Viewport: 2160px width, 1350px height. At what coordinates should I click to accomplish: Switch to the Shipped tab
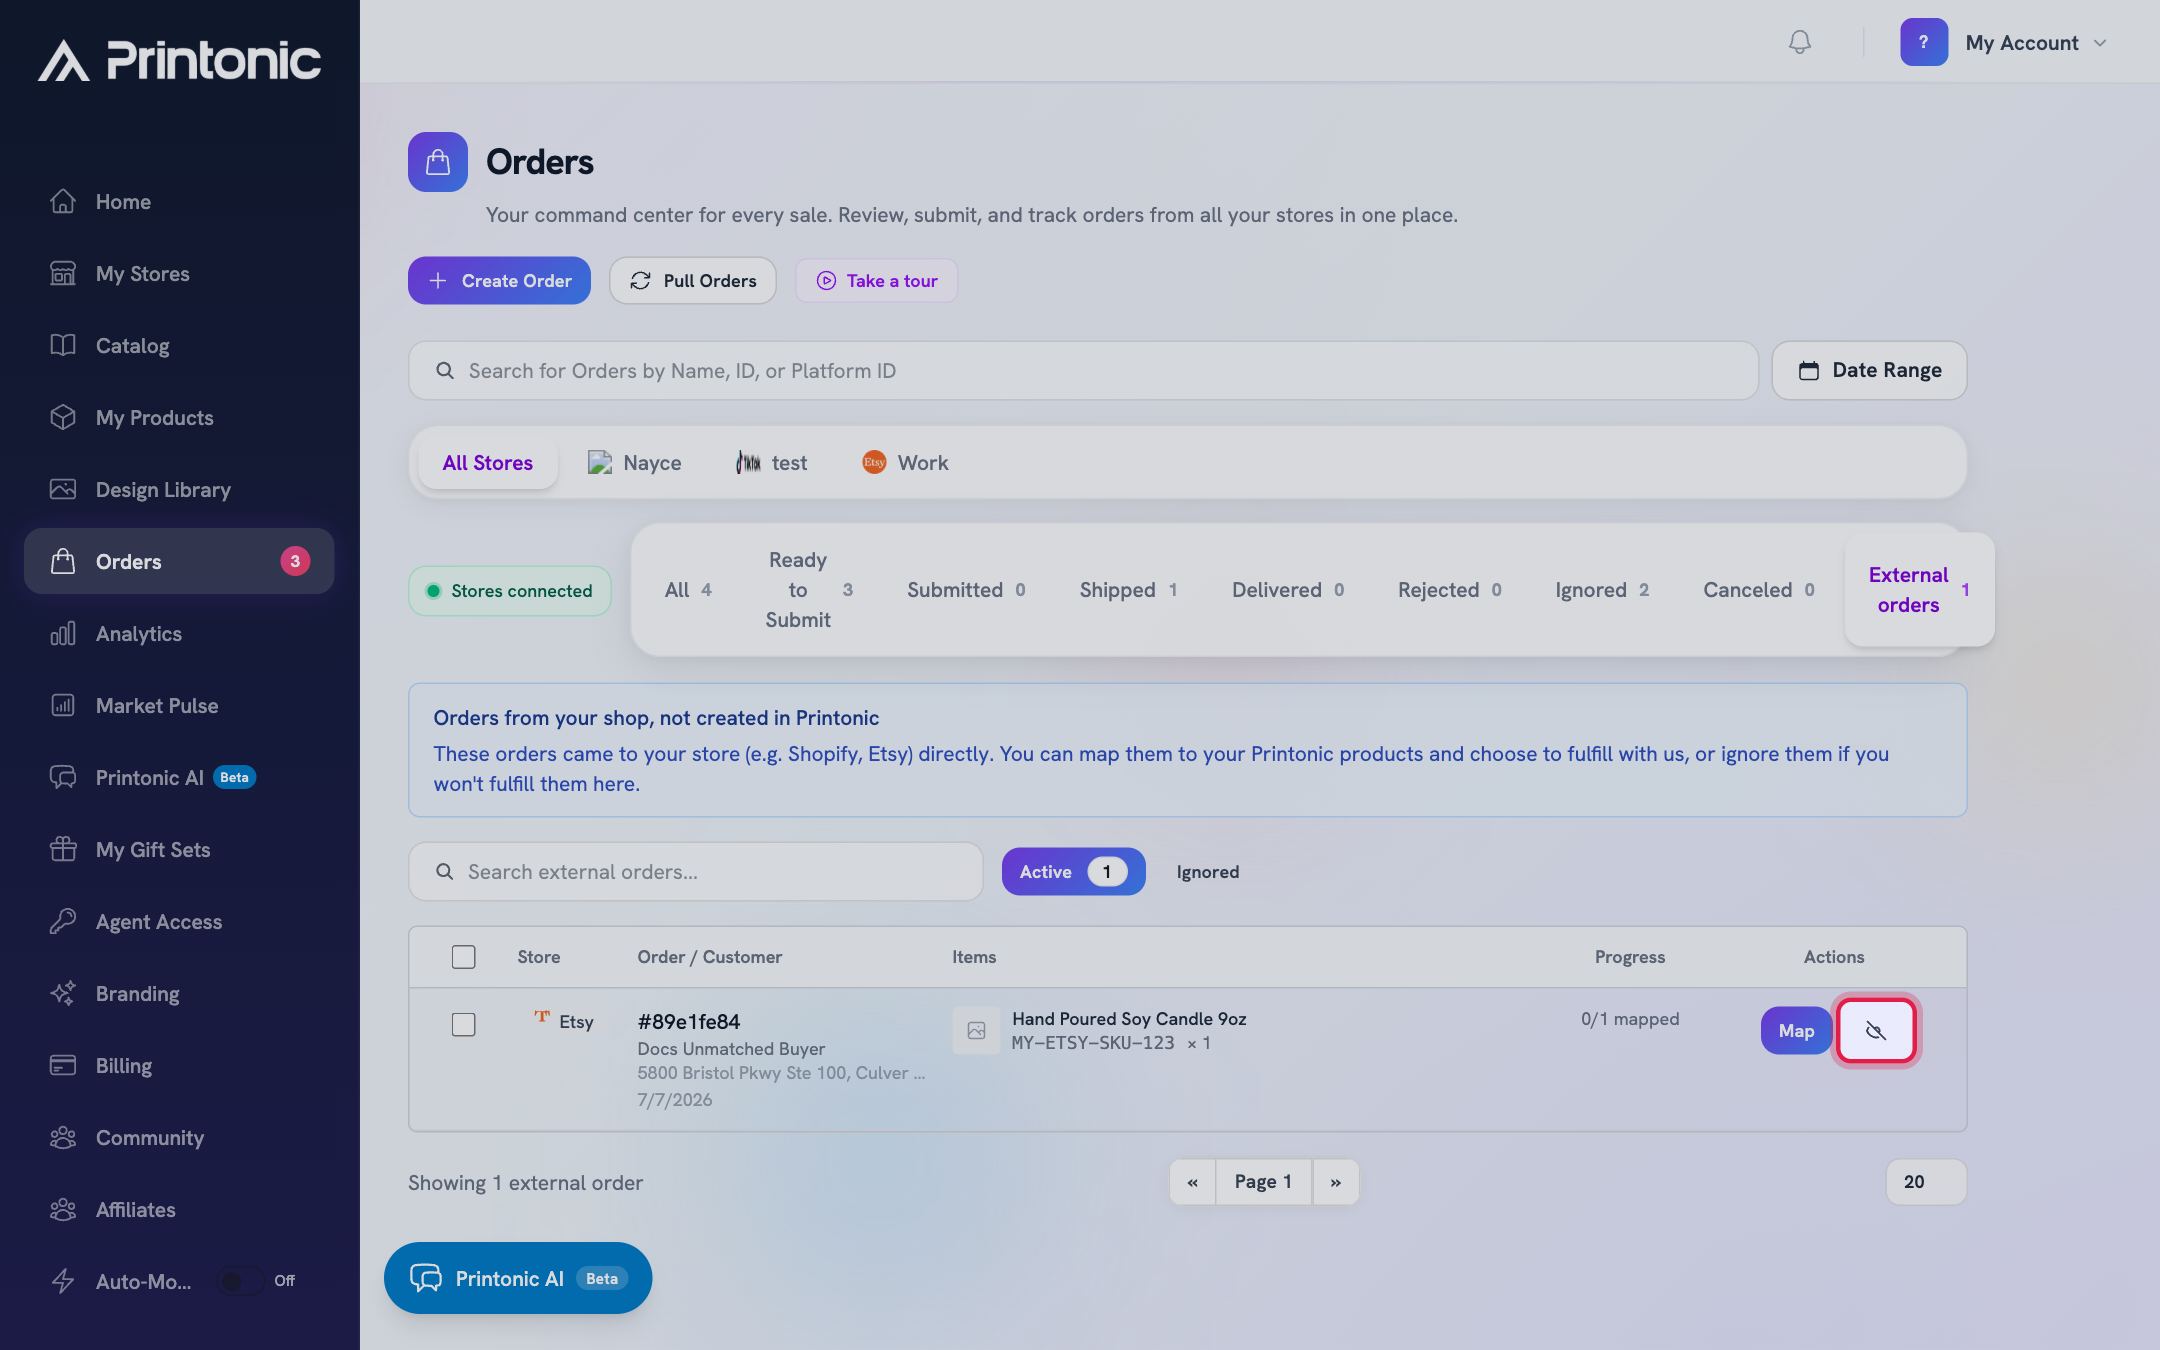[1128, 590]
